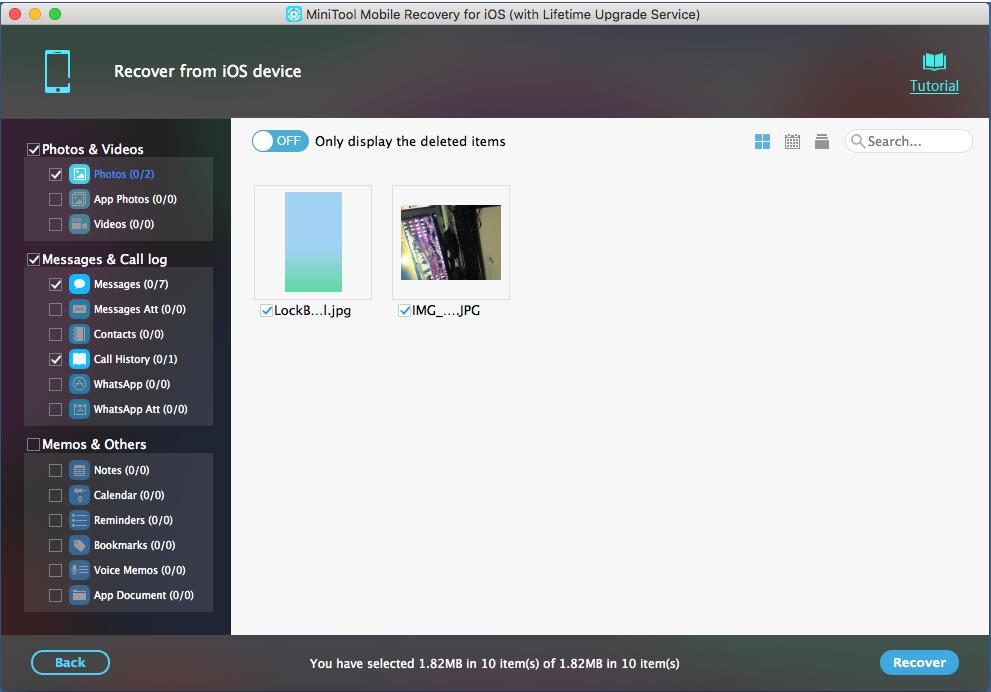Screen dimensions: 991x692
Task: Check the Bookmarks (0/0) checkbox
Action: (x=56, y=545)
